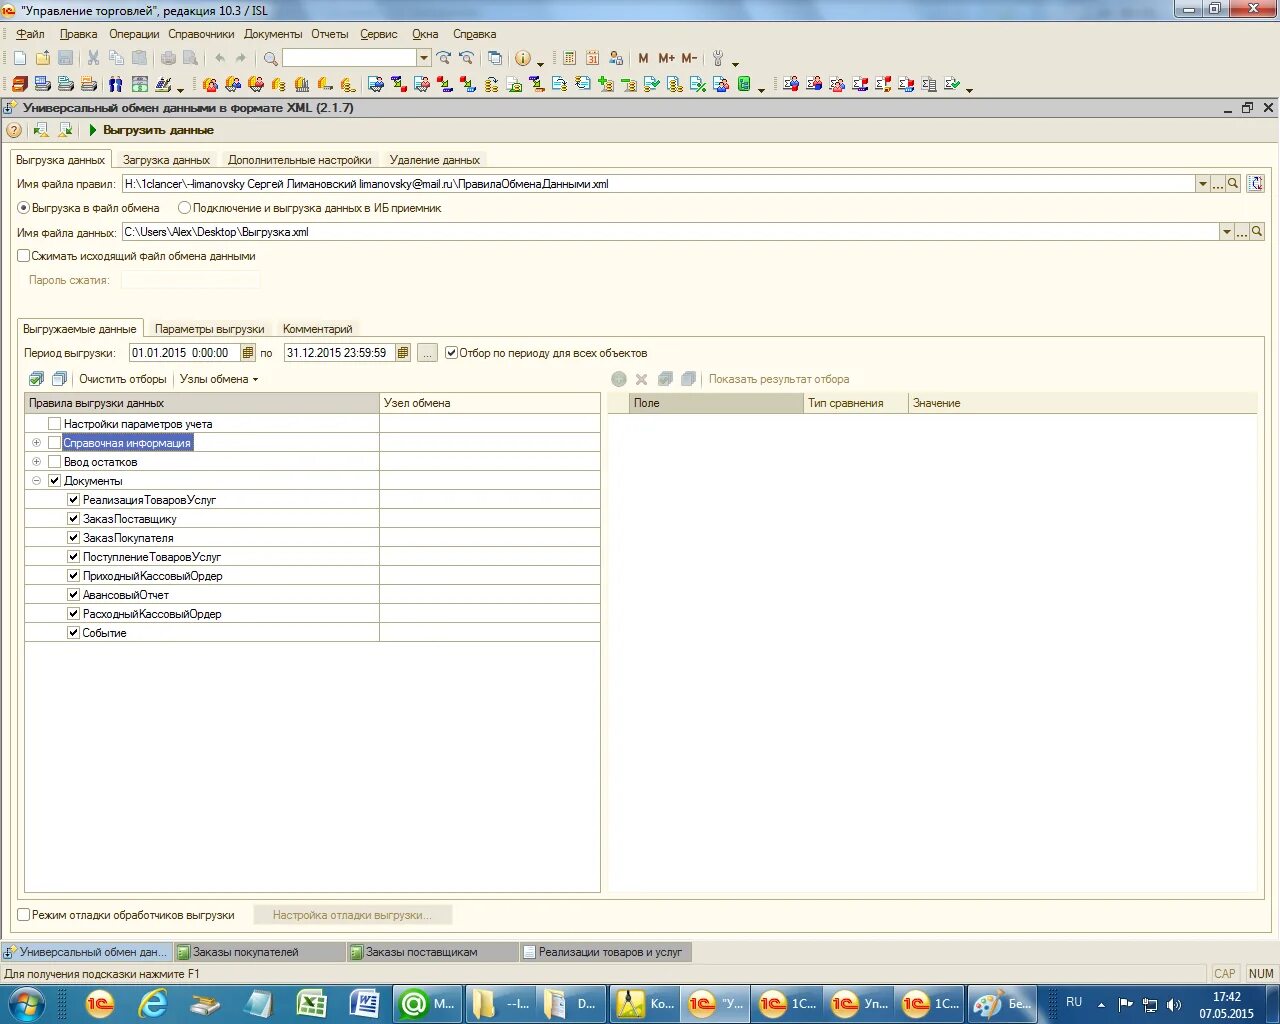Click '...' browse button for rules file
This screenshot has height=1024, width=1280.
pyautogui.click(x=1217, y=184)
